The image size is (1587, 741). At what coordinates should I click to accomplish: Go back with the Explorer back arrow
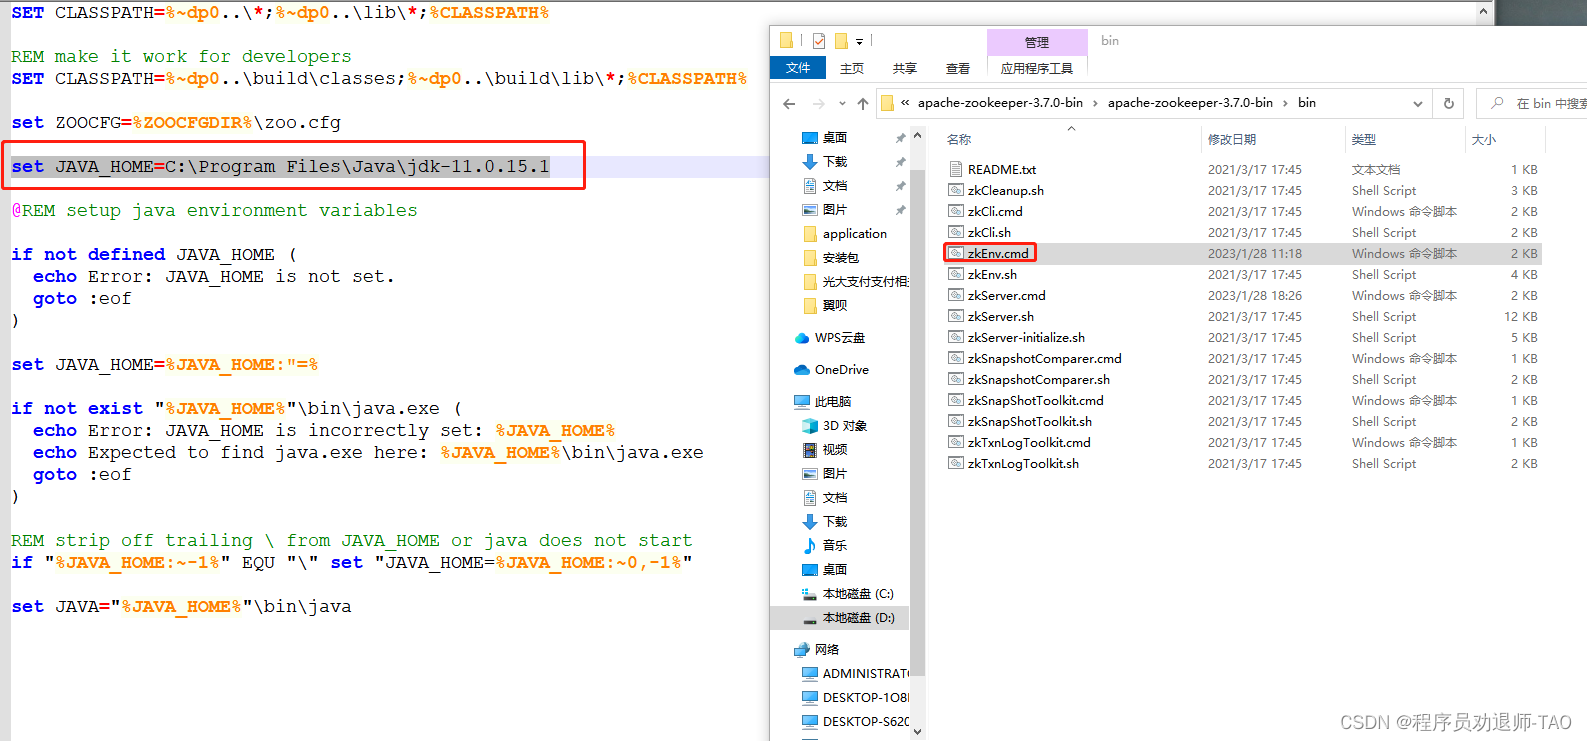pyautogui.click(x=789, y=103)
